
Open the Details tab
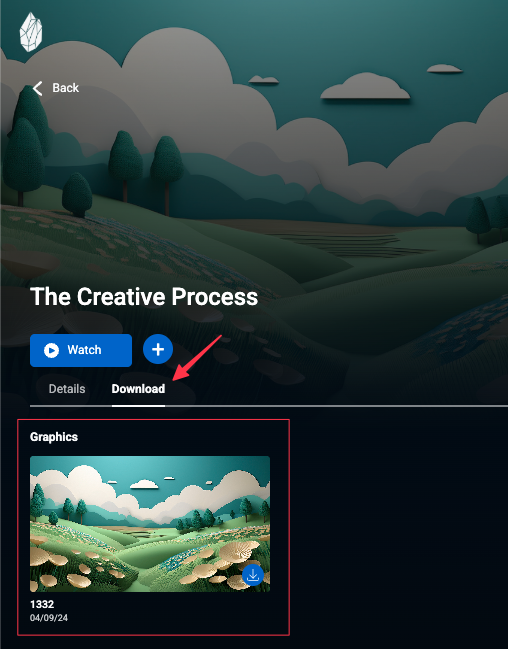(67, 389)
